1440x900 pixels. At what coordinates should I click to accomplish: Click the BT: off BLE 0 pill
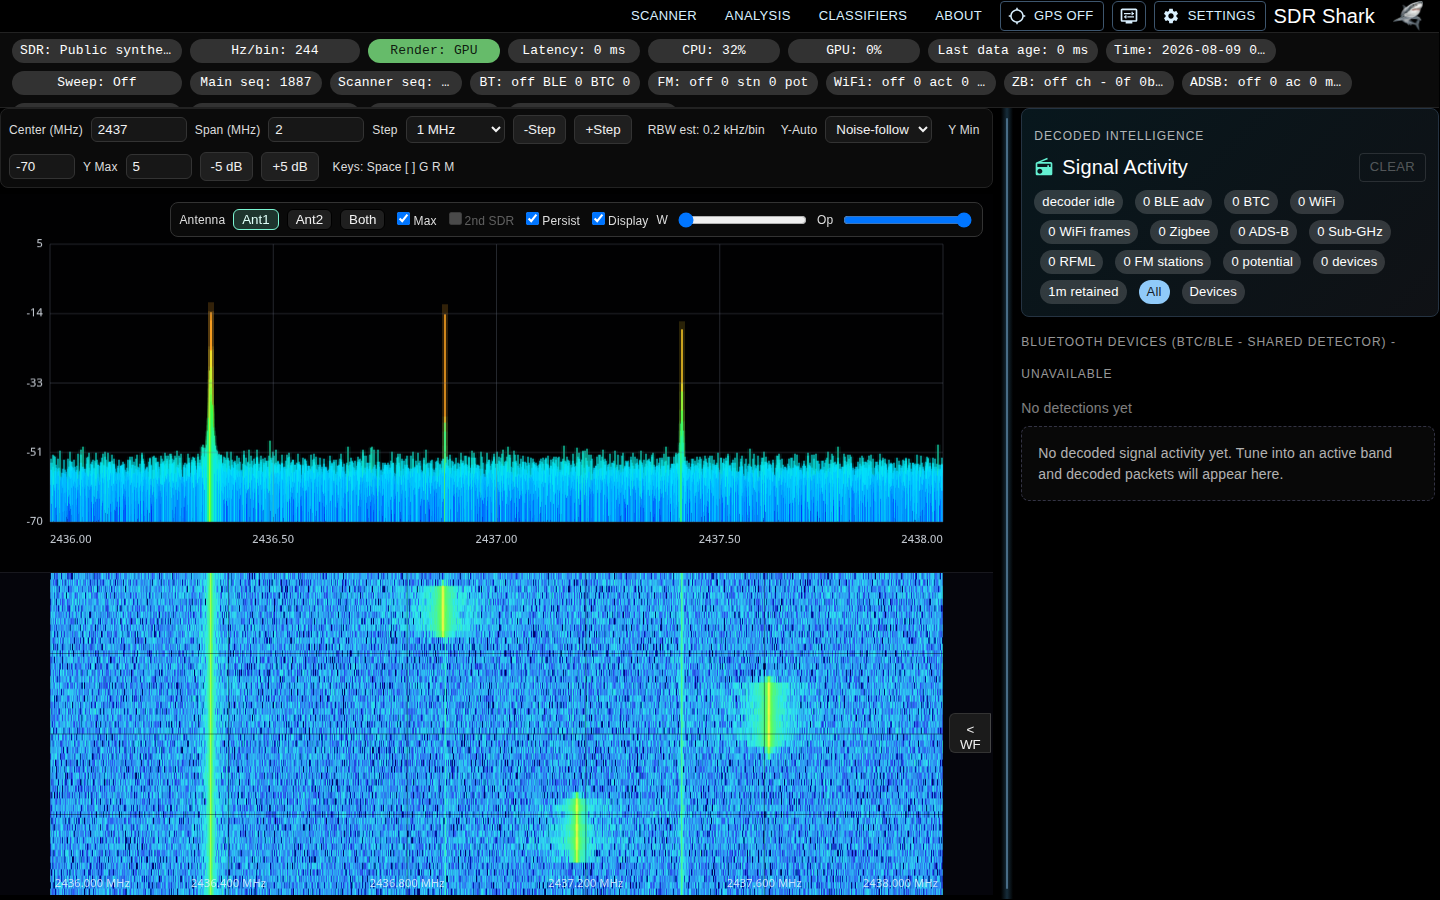(x=555, y=82)
